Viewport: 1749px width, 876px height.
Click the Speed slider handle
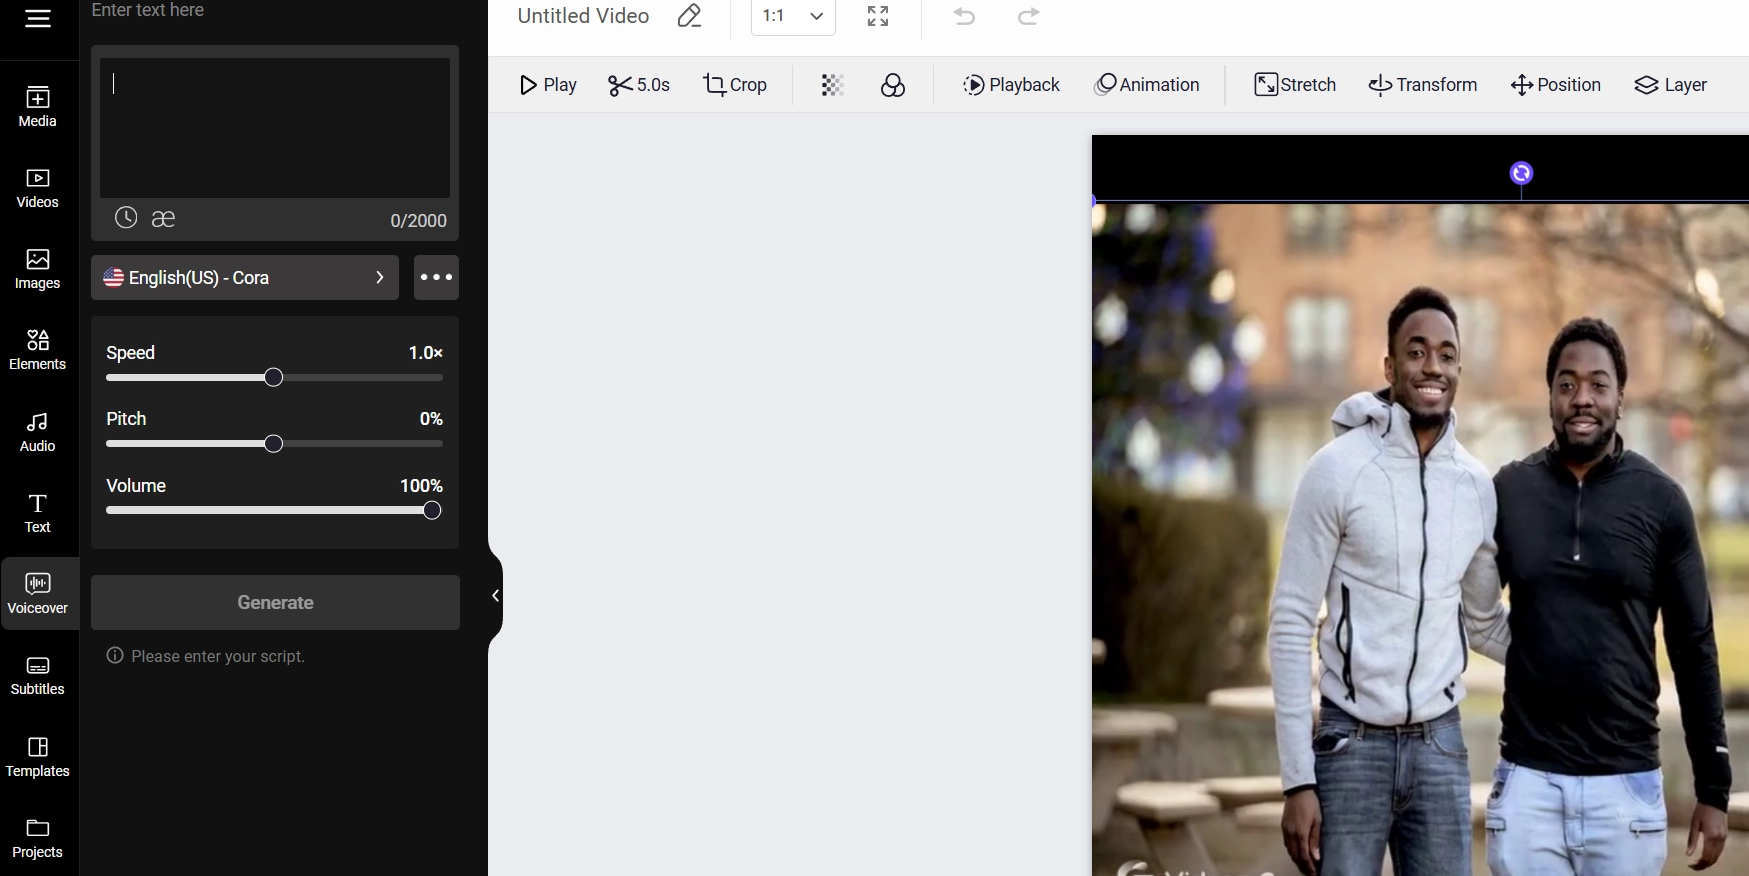(274, 378)
